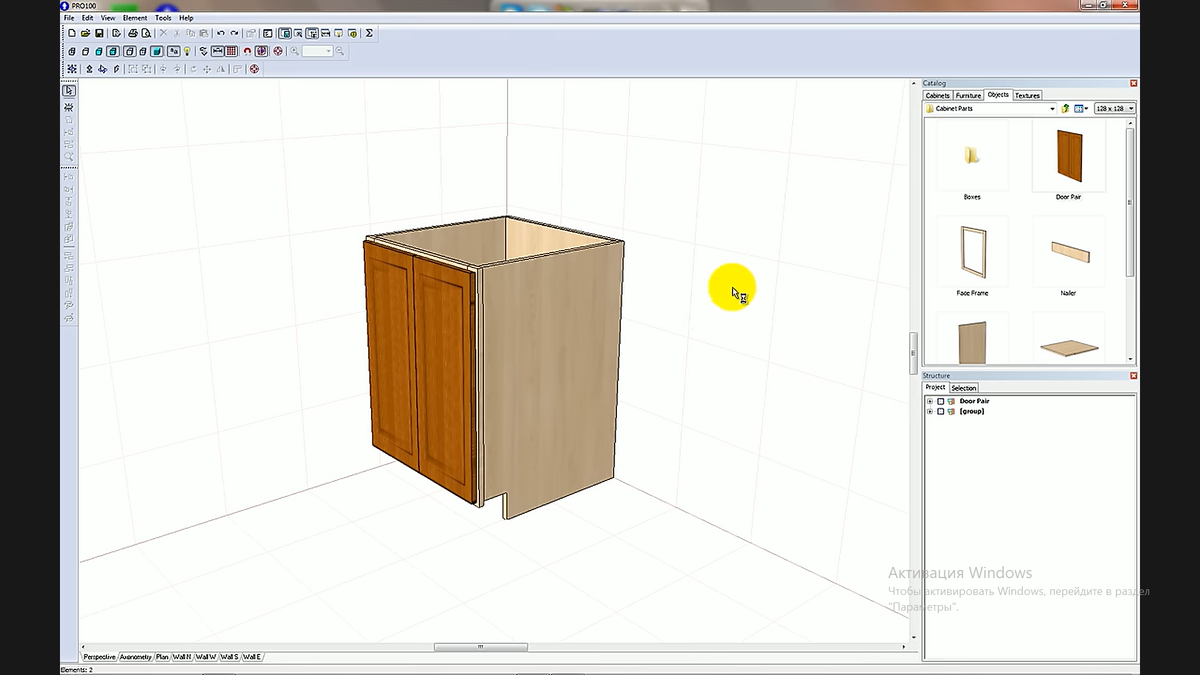Click the New project icon

[71, 33]
